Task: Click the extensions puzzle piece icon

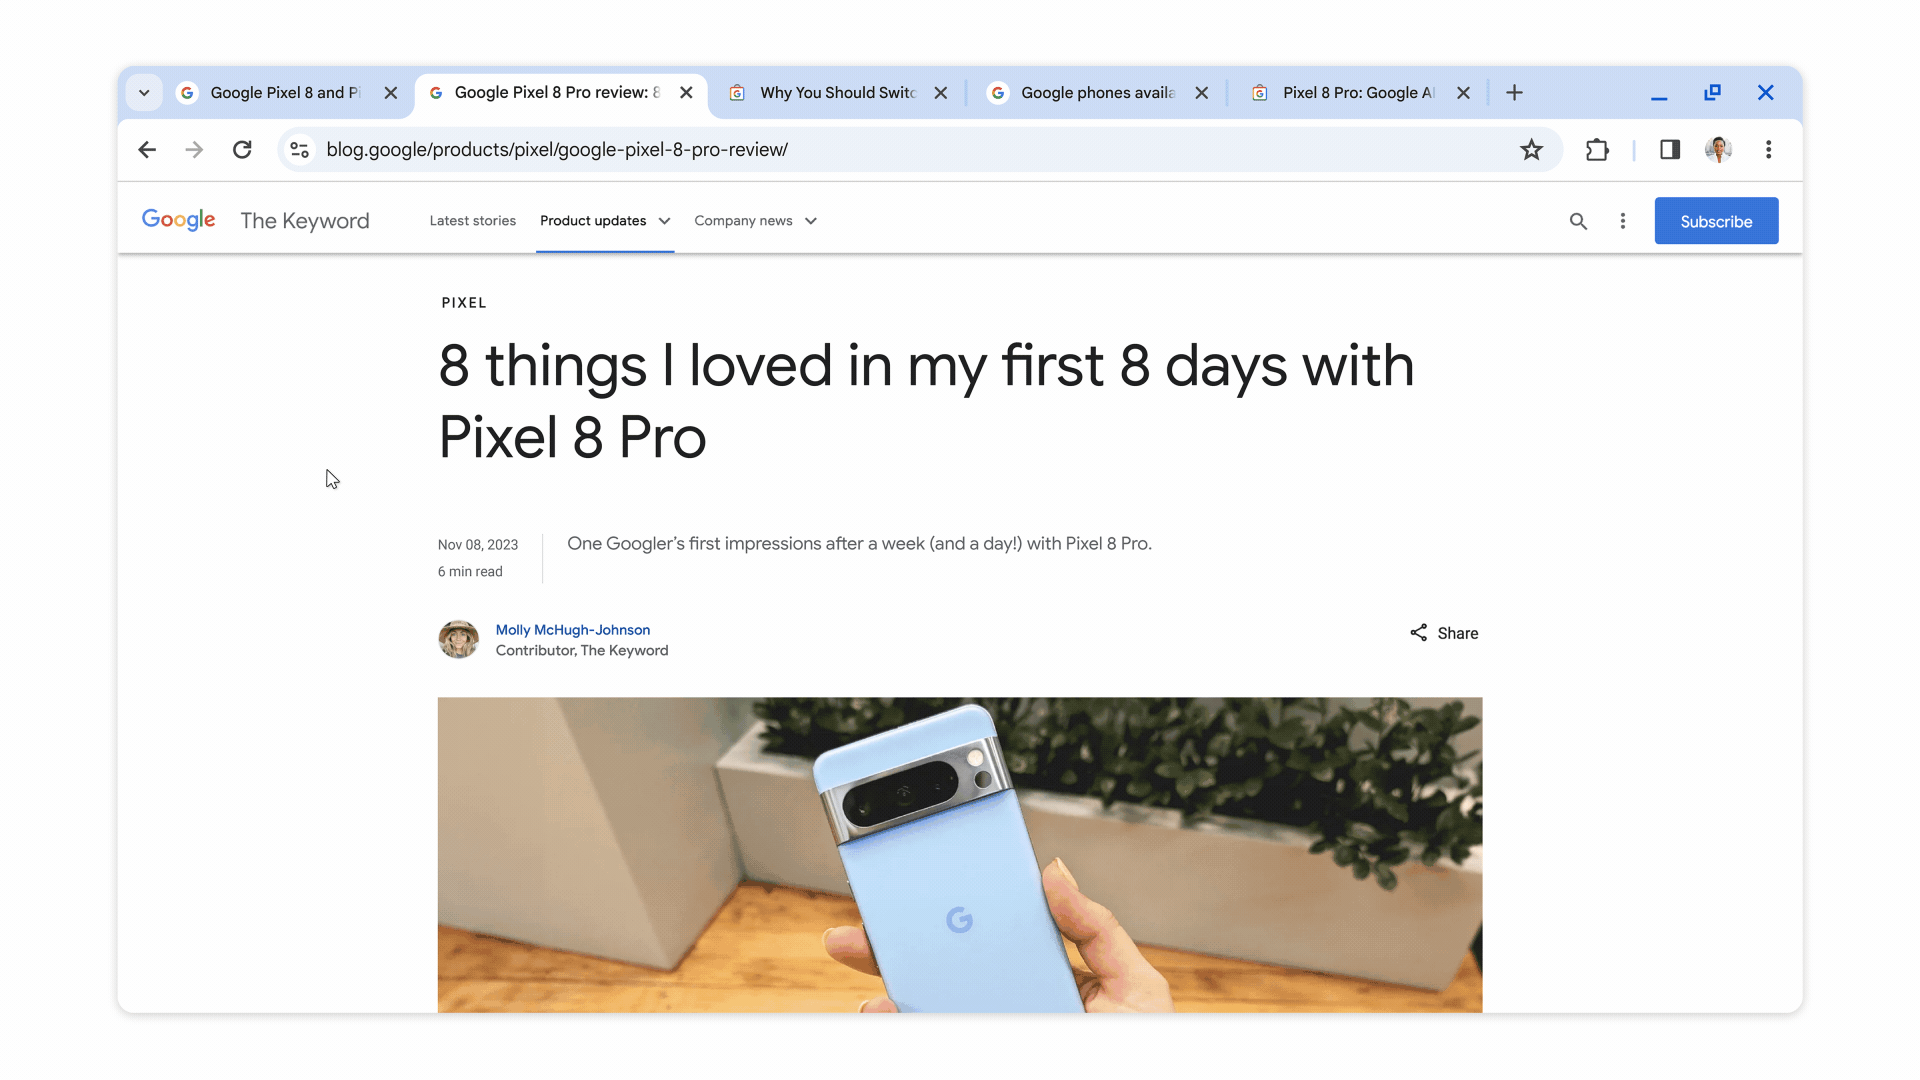Action: 1597,149
